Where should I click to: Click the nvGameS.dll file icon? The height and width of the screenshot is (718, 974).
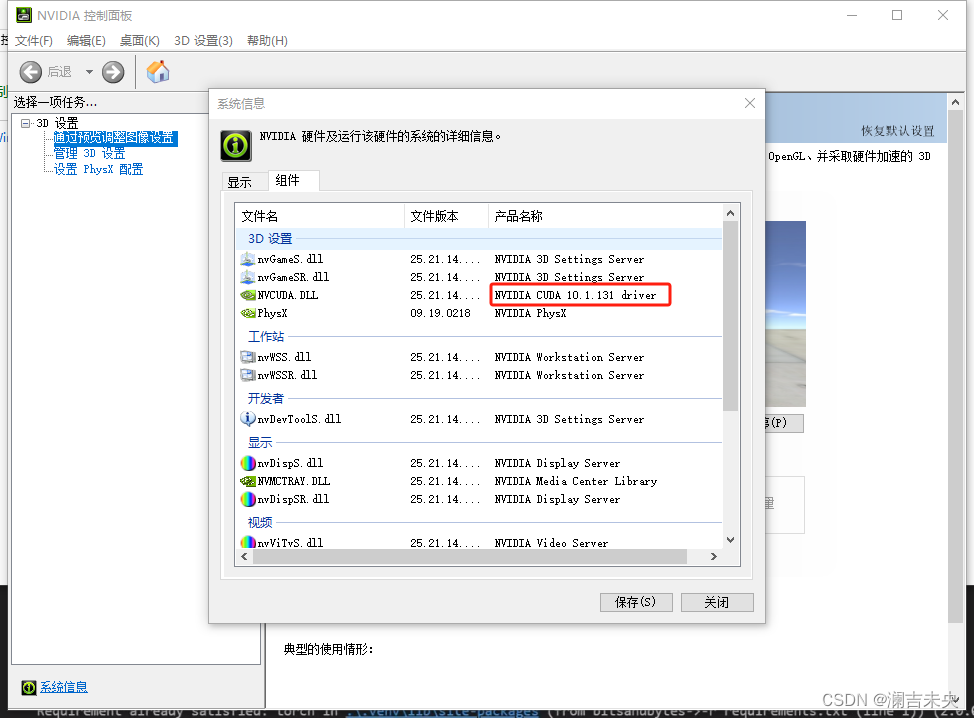[248, 259]
